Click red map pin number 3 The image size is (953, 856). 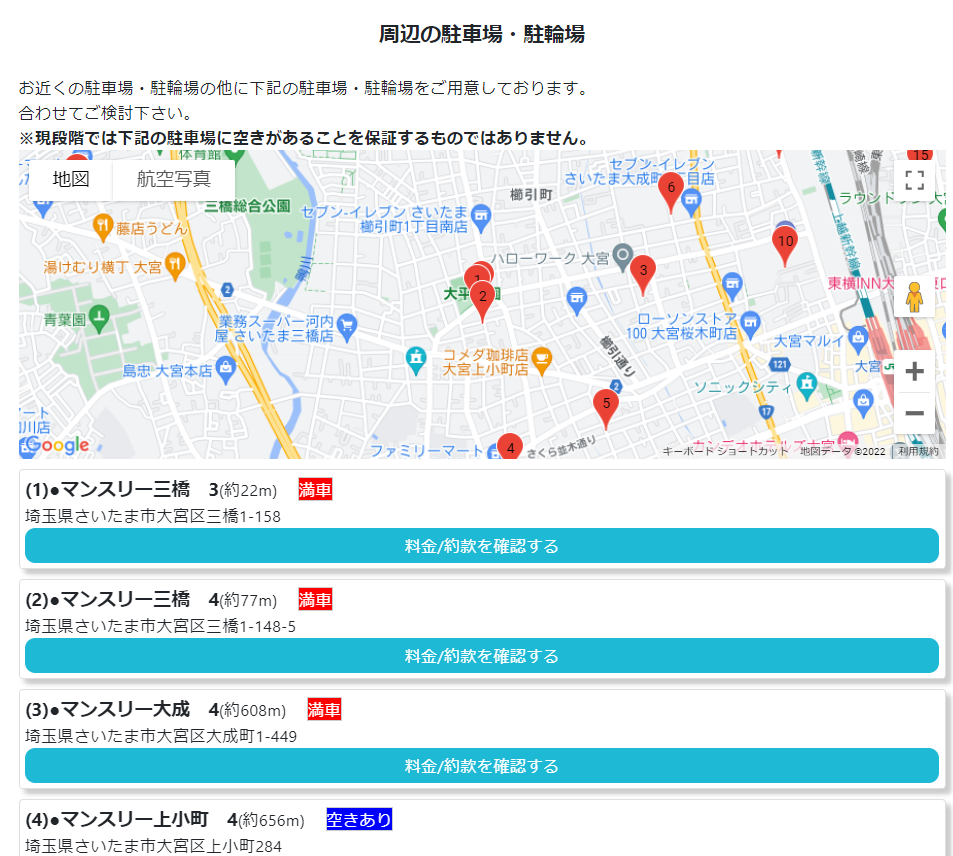coord(643,274)
